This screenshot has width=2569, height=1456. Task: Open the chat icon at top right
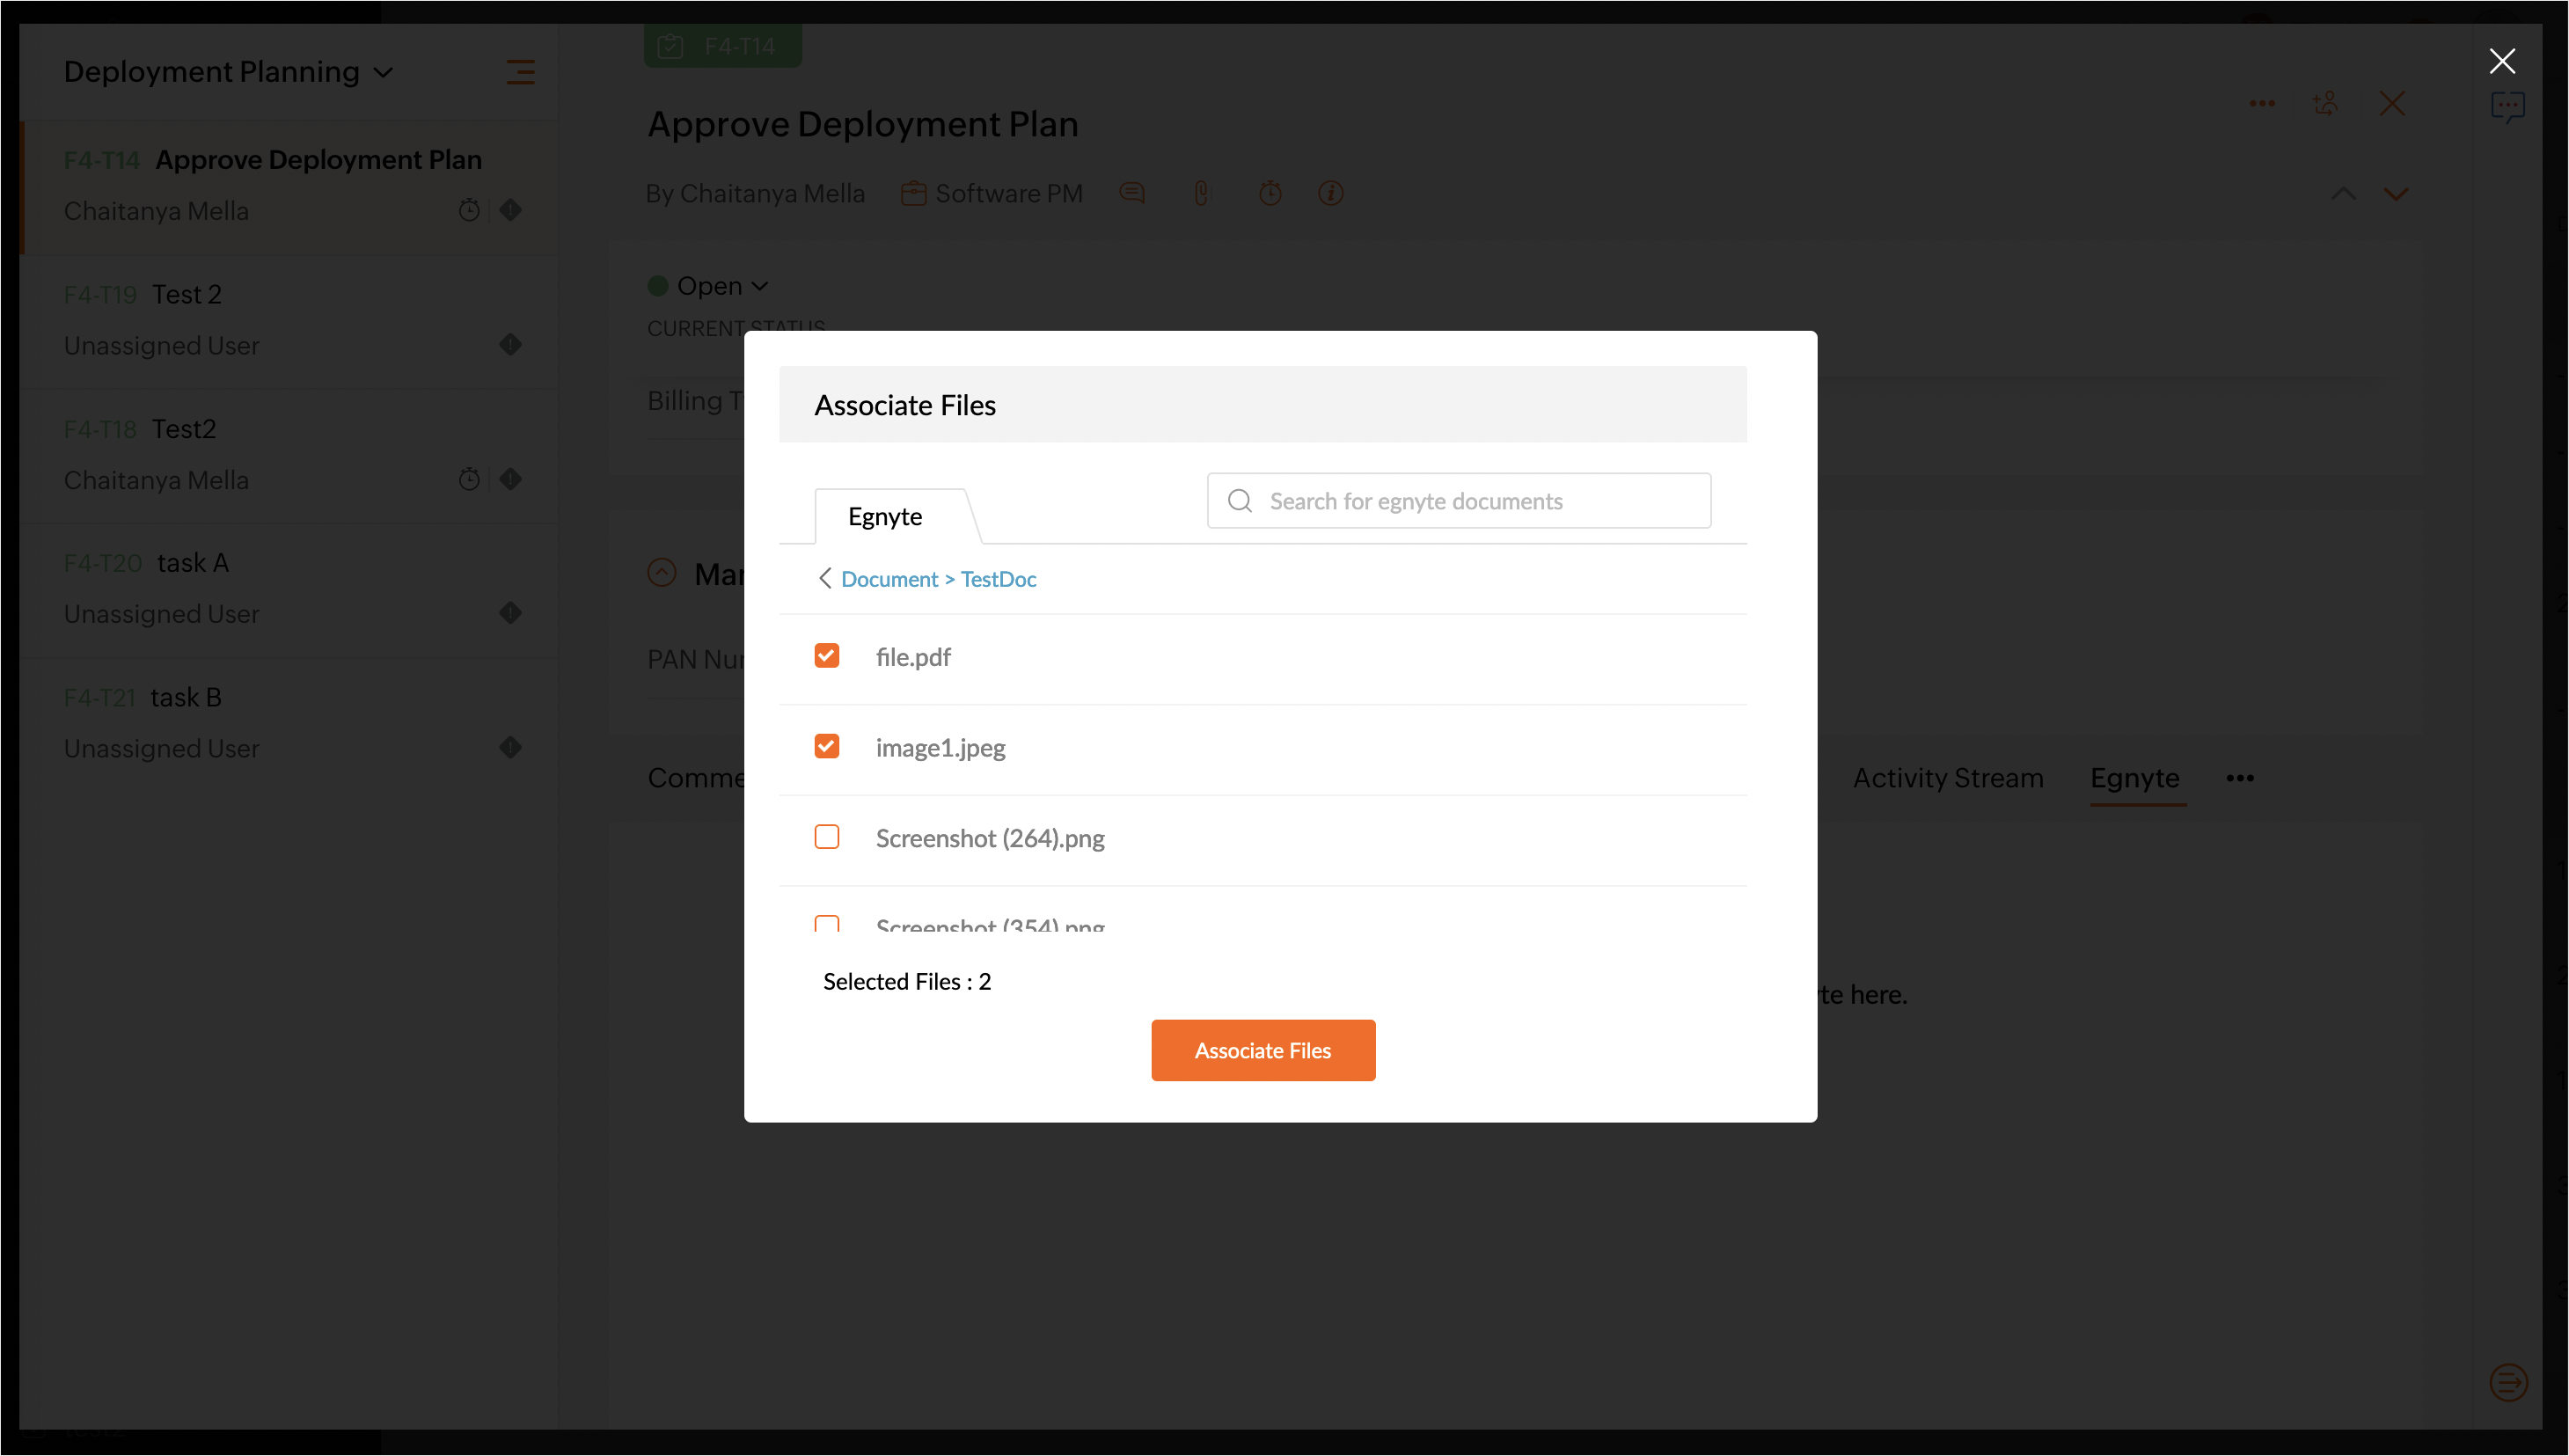[2507, 107]
